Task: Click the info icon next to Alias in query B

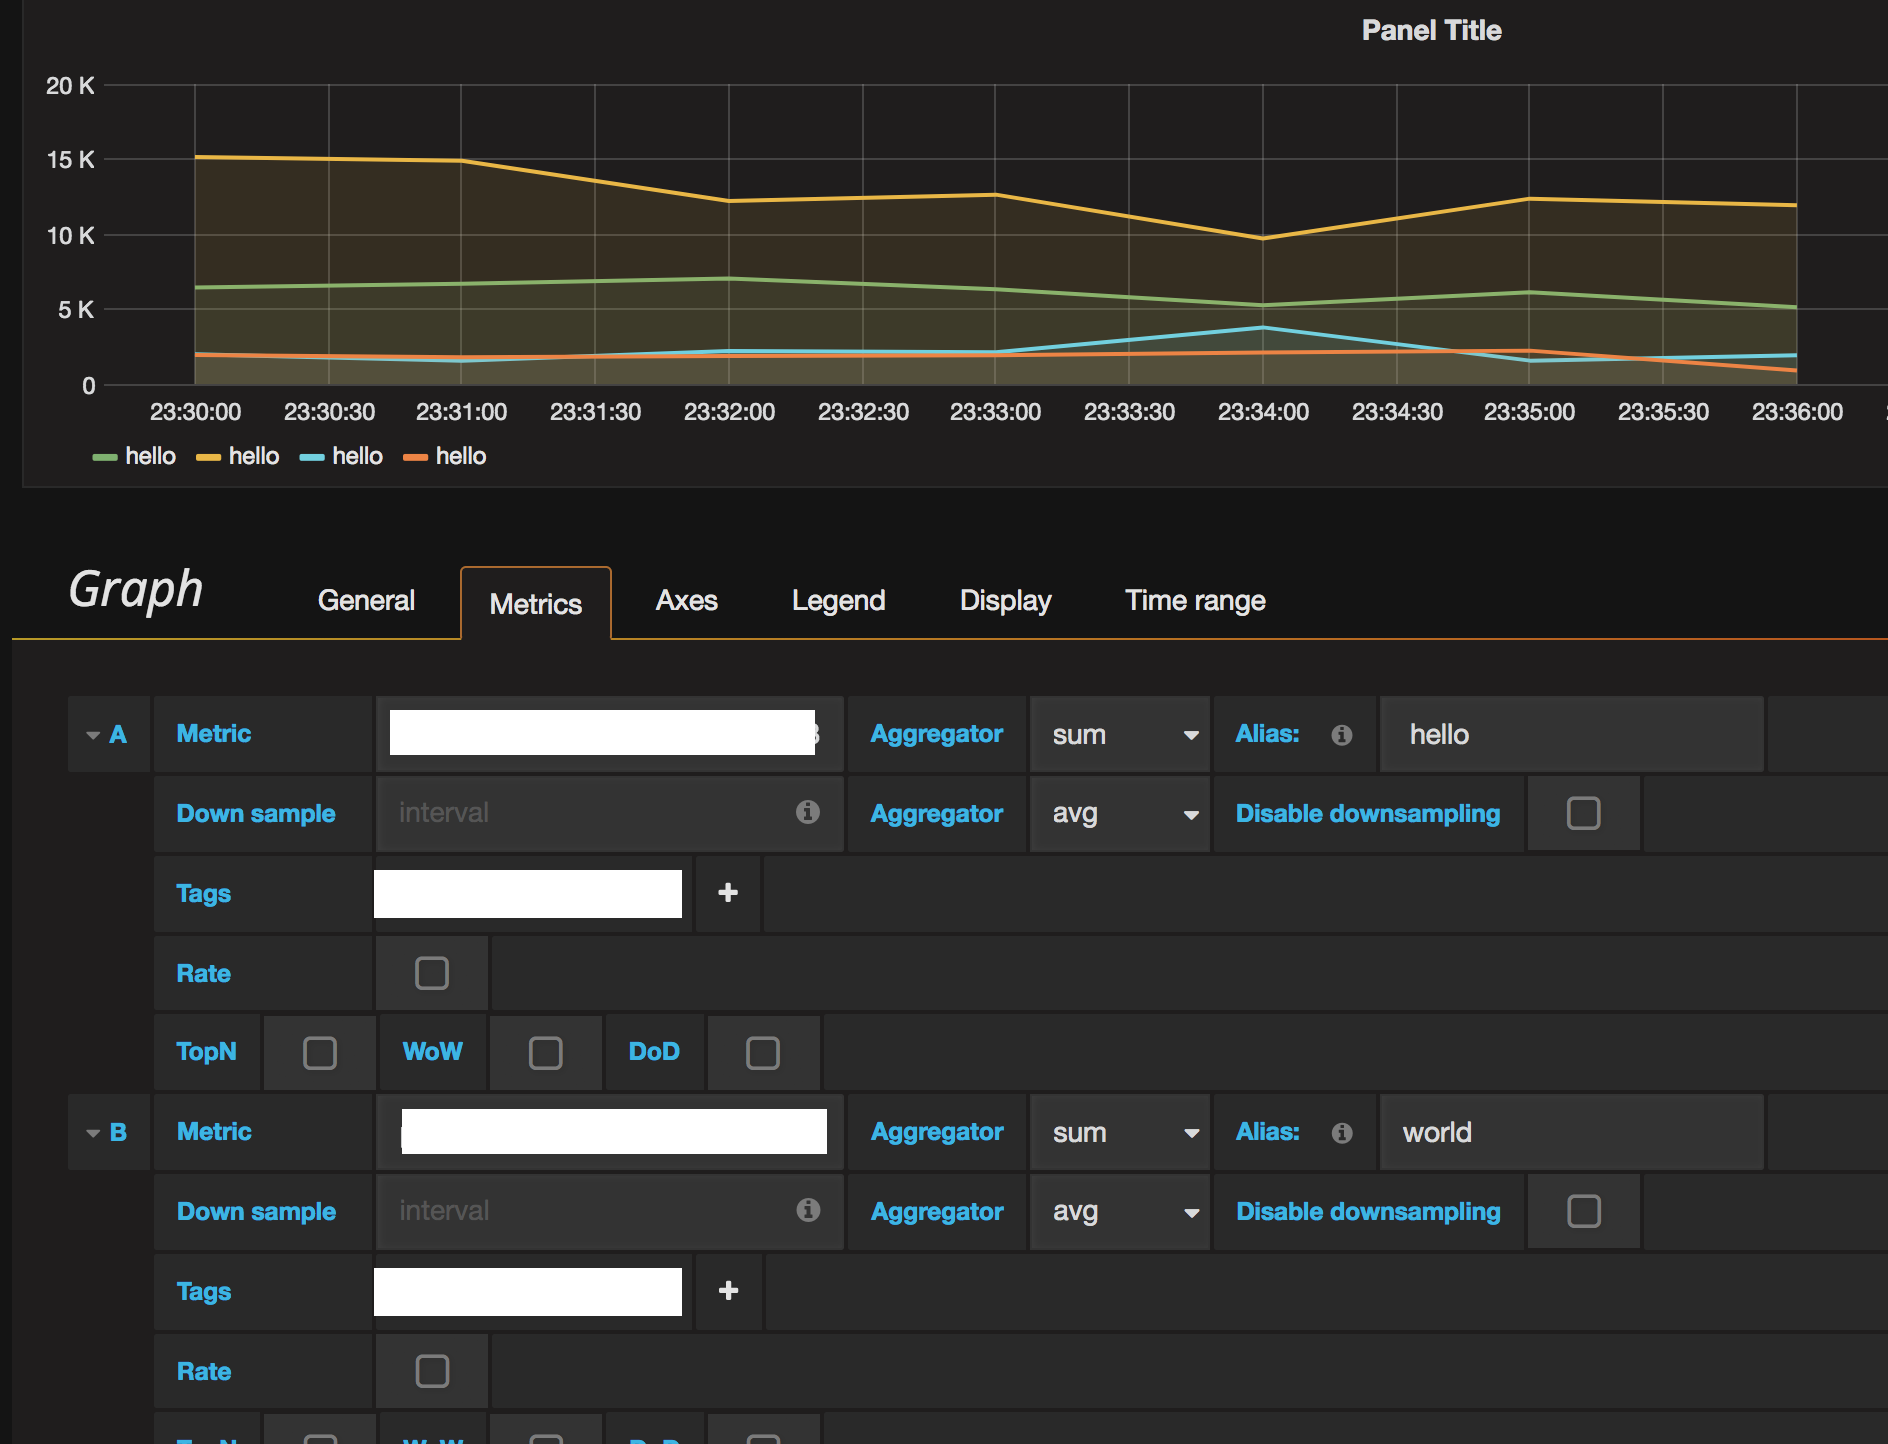Action: [x=1344, y=1132]
